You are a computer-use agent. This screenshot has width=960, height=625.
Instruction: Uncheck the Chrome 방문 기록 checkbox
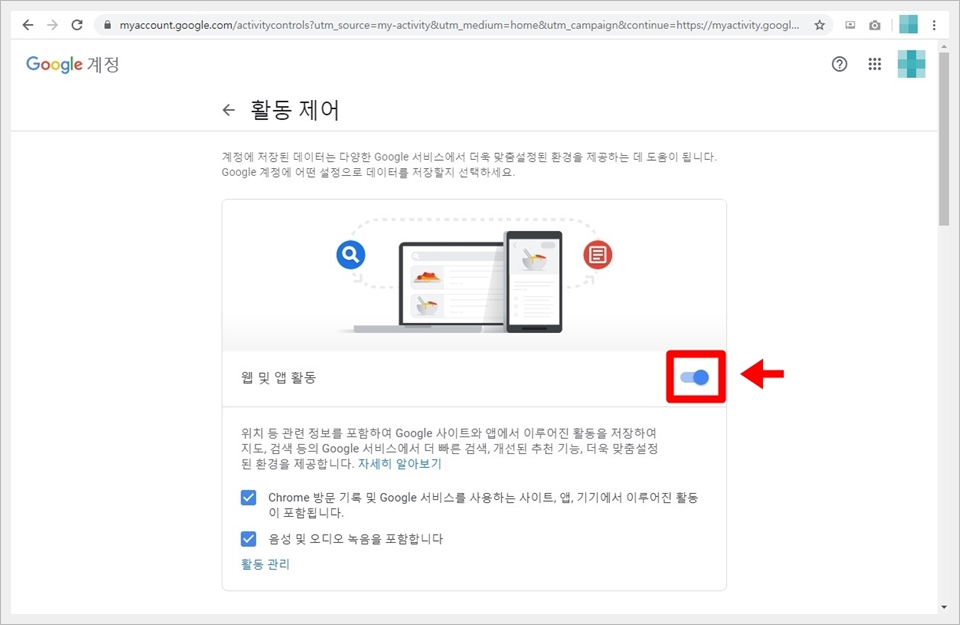coord(249,497)
